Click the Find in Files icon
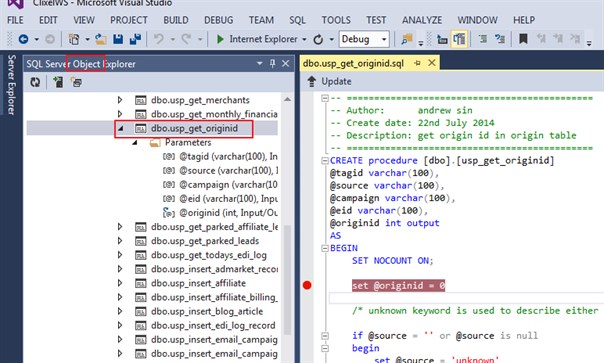 (x=407, y=39)
